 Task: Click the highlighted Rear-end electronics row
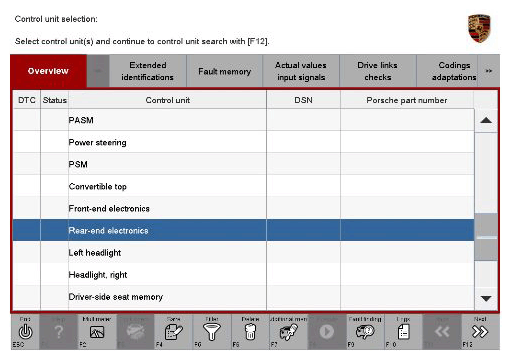(x=243, y=230)
